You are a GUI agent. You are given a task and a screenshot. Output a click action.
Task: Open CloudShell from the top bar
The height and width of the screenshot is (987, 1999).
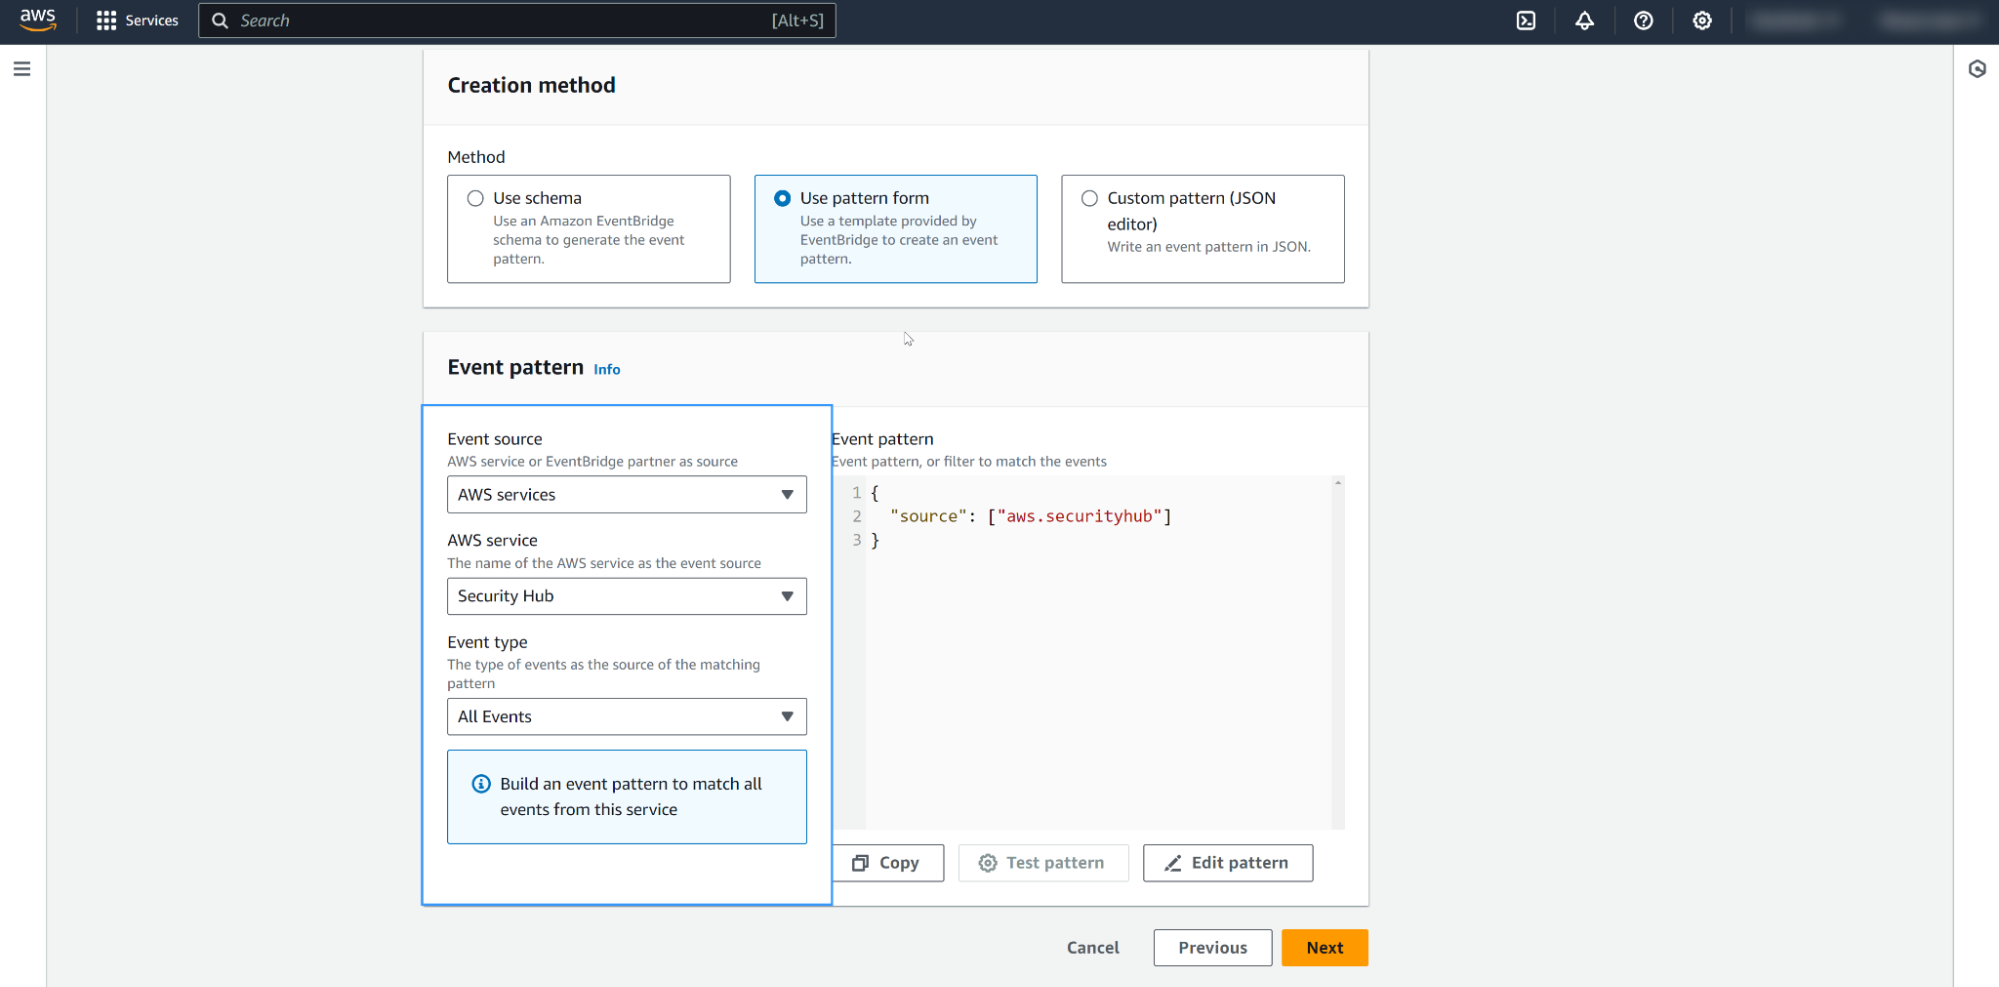(x=1526, y=20)
